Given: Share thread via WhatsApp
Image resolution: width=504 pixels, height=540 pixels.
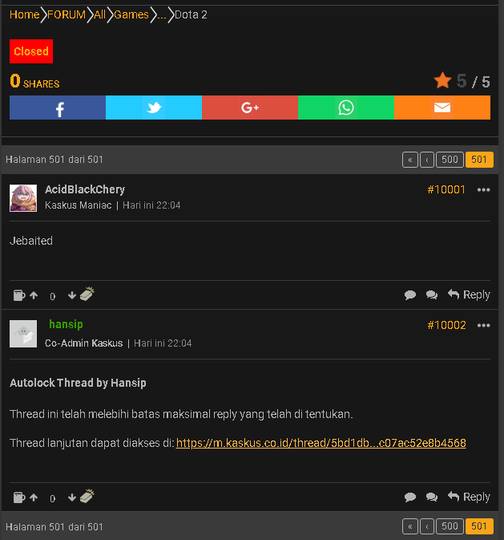Looking at the screenshot, I should click(346, 108).
